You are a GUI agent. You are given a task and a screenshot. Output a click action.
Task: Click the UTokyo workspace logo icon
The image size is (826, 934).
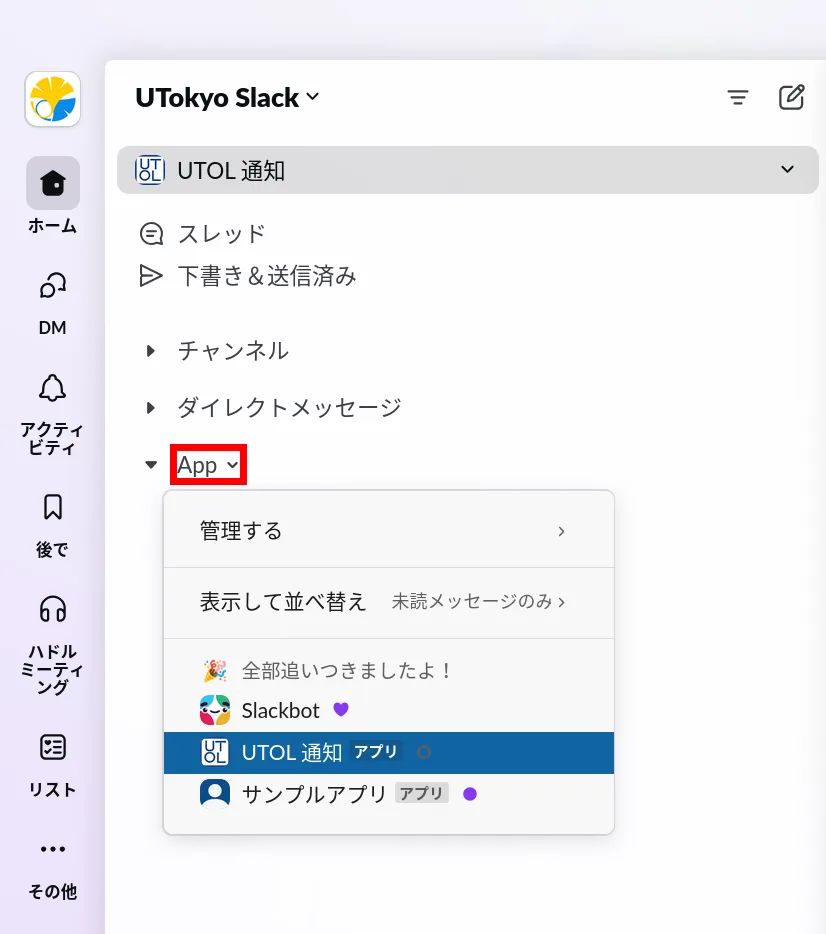(53, 99)
